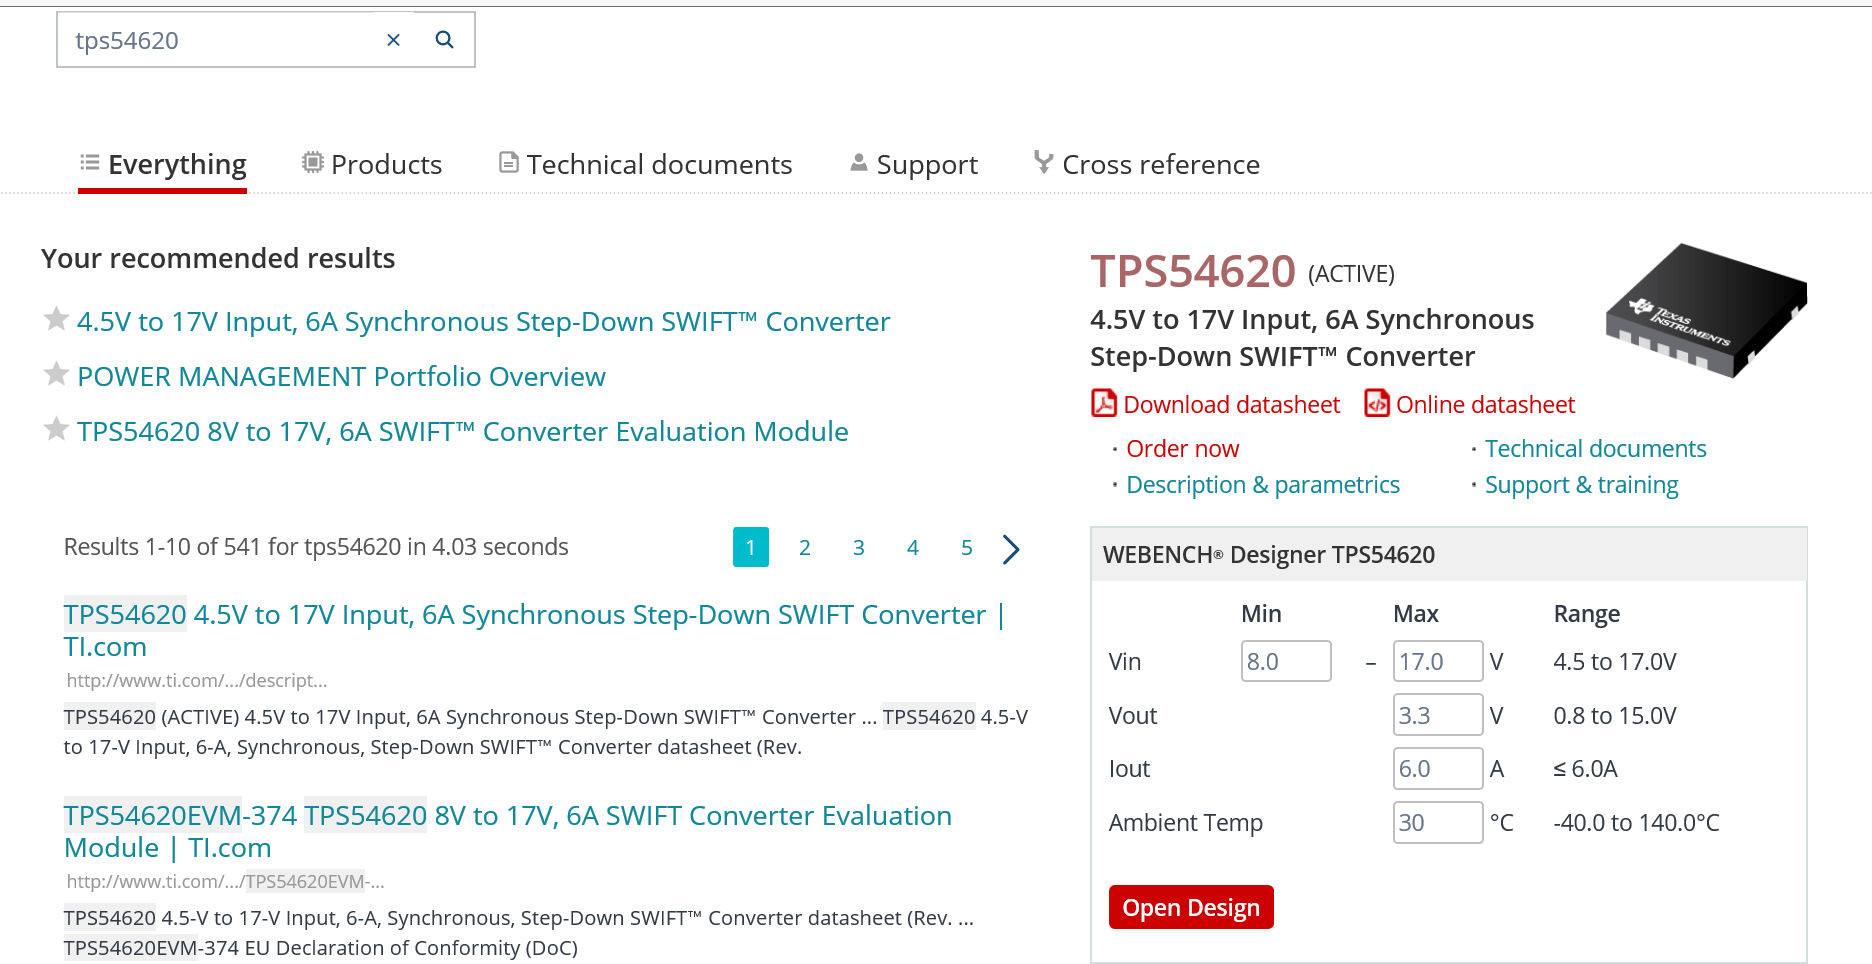Go to next results page arrow
The width and height of the screenshot is (1872, 964).
(x=1011, y=548)
